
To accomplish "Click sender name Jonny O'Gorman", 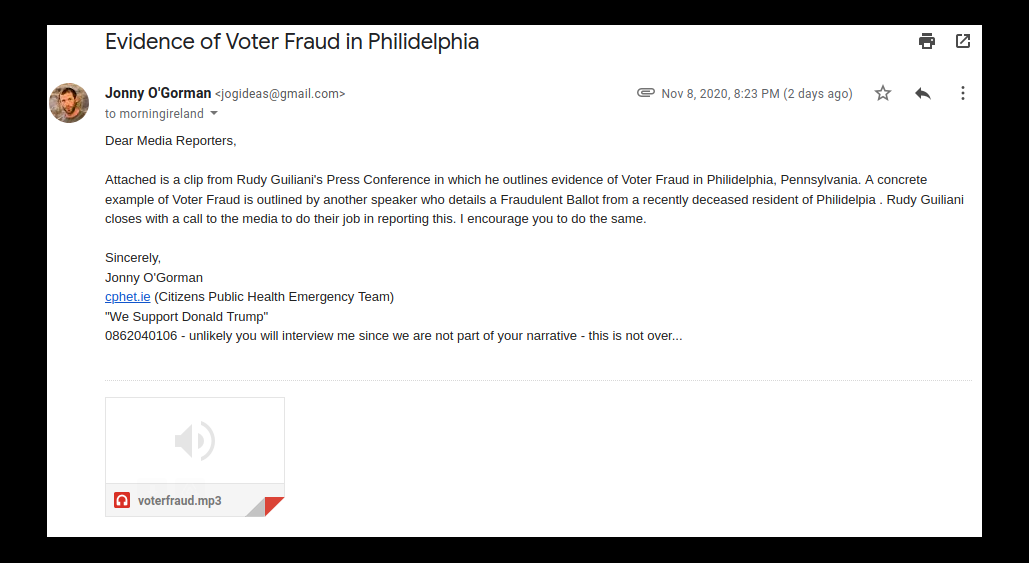I will [x=158, y=93].
